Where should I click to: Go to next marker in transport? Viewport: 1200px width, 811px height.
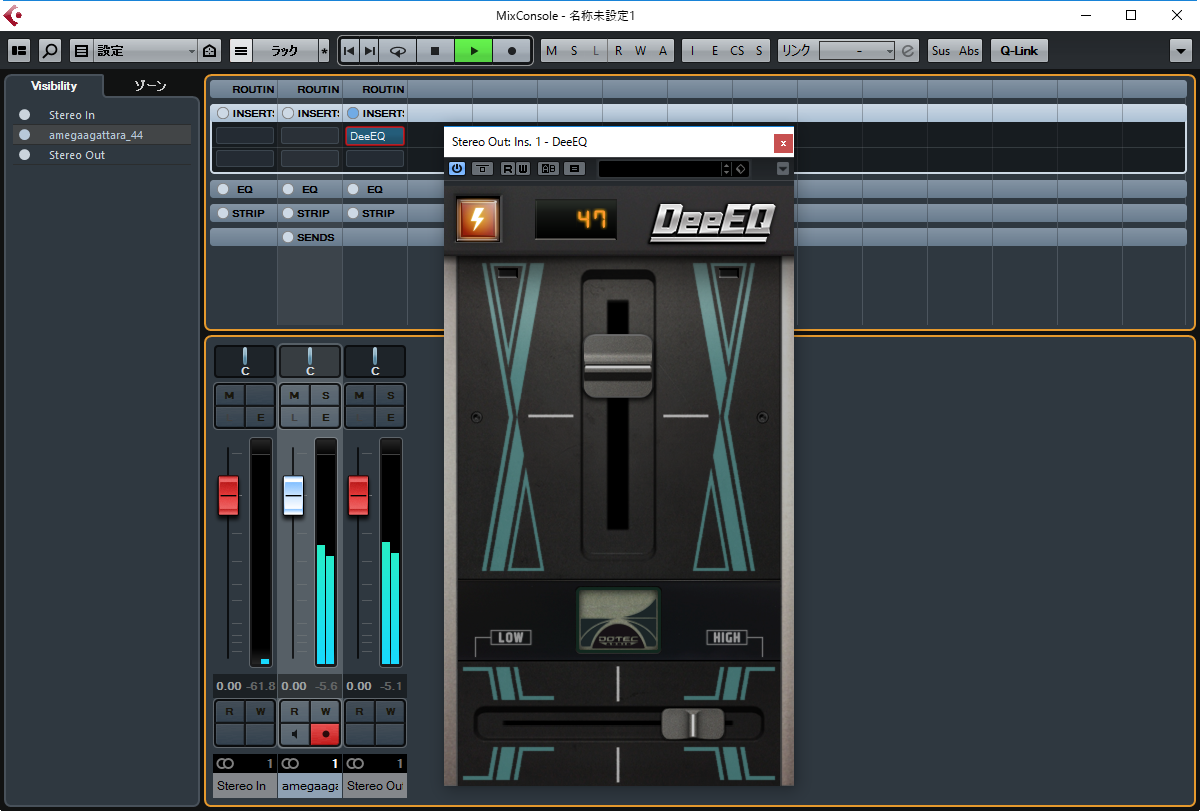[x=369, y=50]
